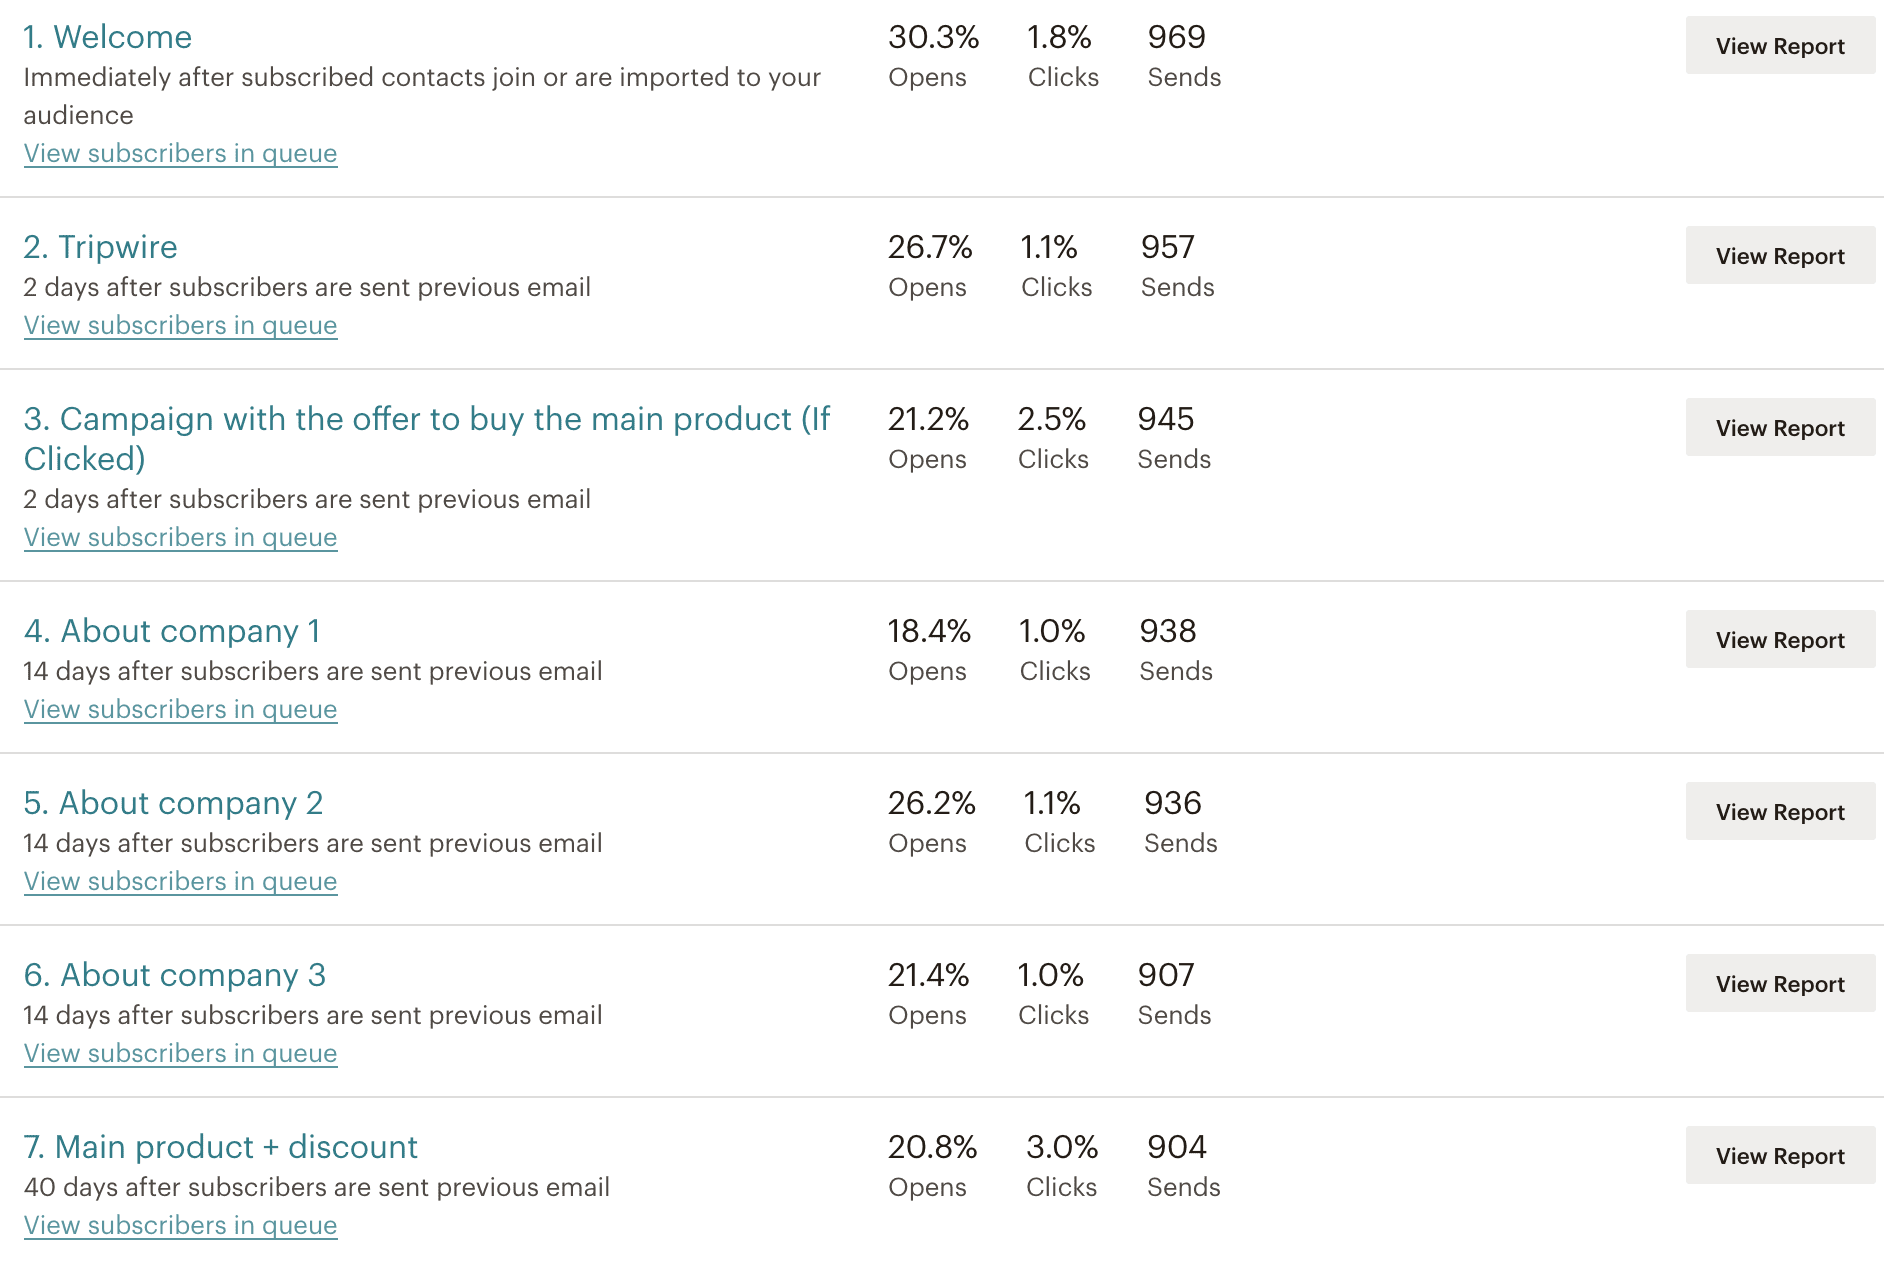Open the "1. Welcome" email title
The width and height of the screenshot is (1884, 1264).
pos(107,37)
